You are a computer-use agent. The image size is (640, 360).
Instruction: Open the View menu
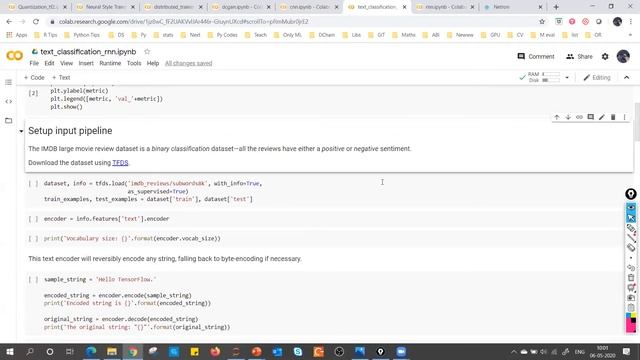click(66, 63)
